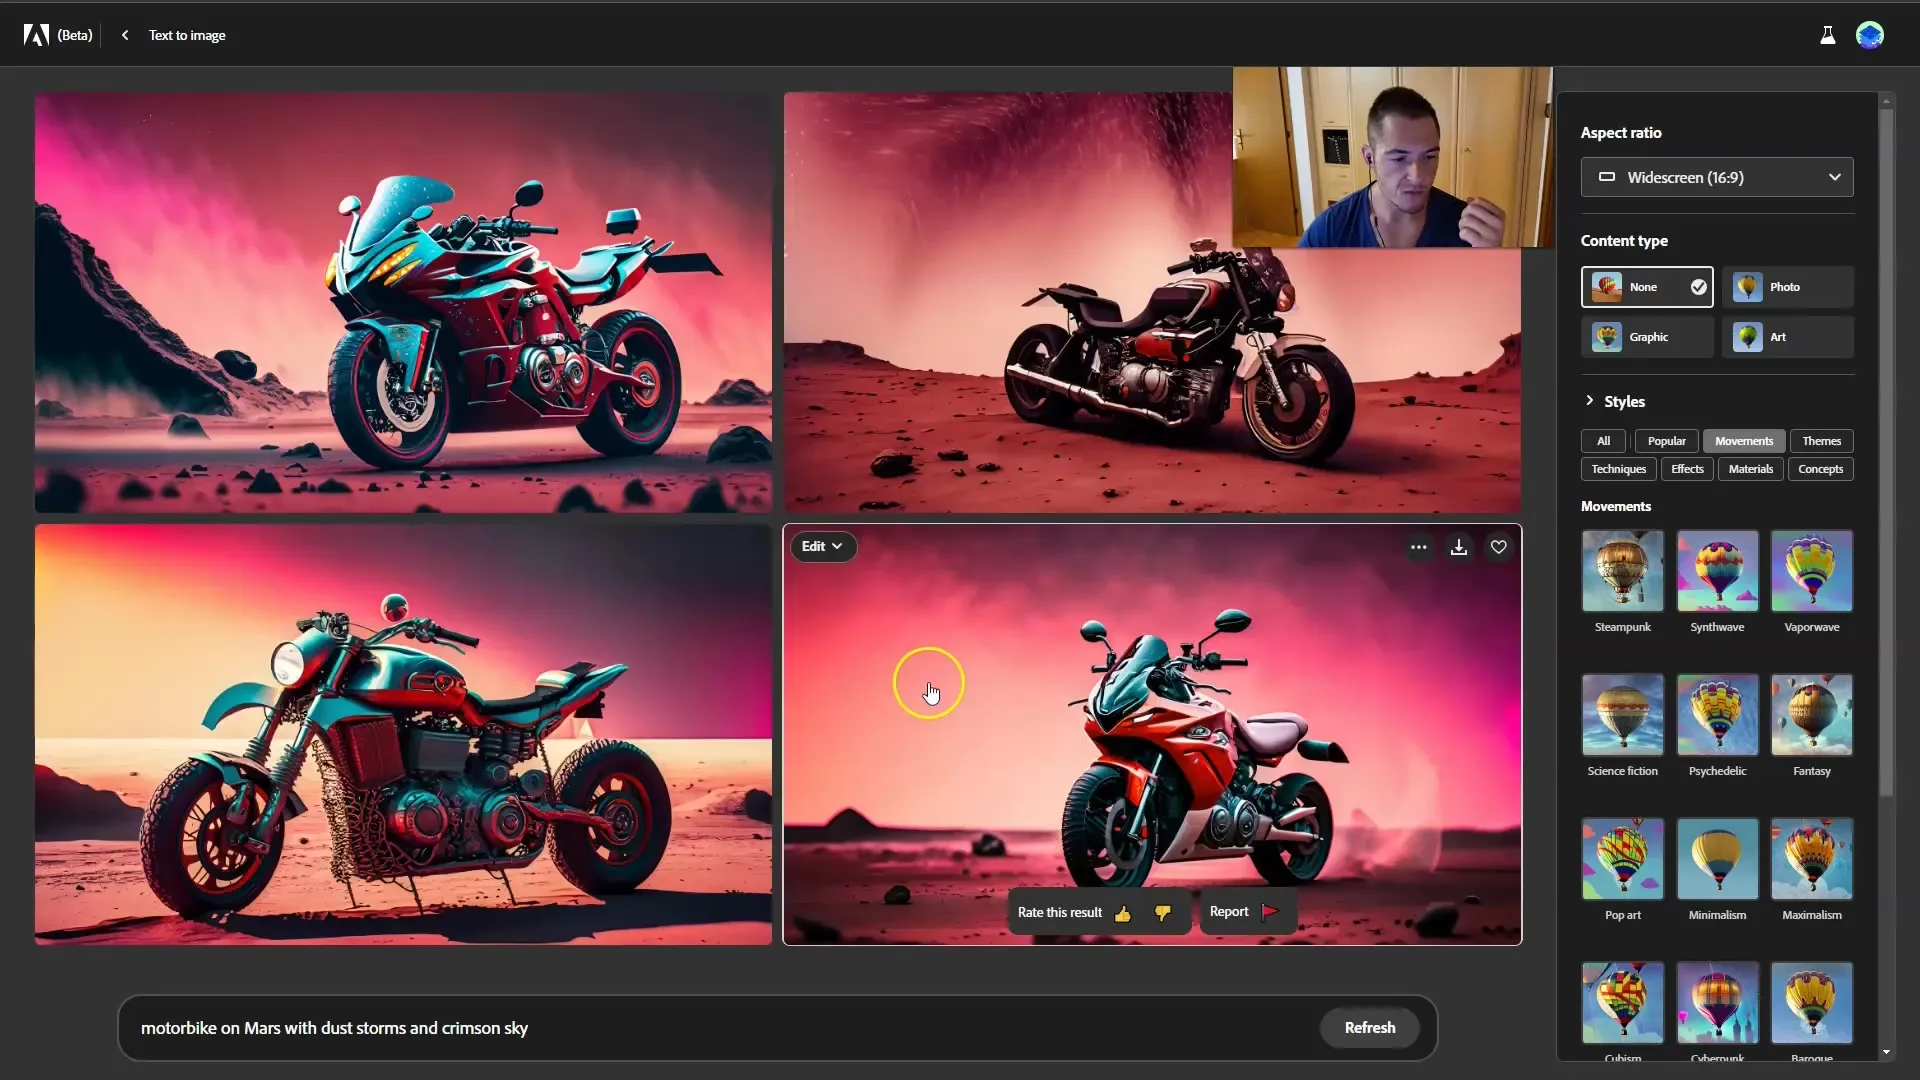Select the top-left teal motorbike image
Viewport: 1920px width, 1080px height.
403,303
